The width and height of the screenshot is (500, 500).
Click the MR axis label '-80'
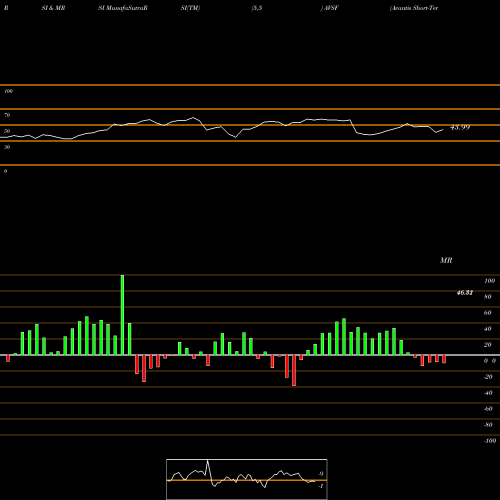[488, 425]
